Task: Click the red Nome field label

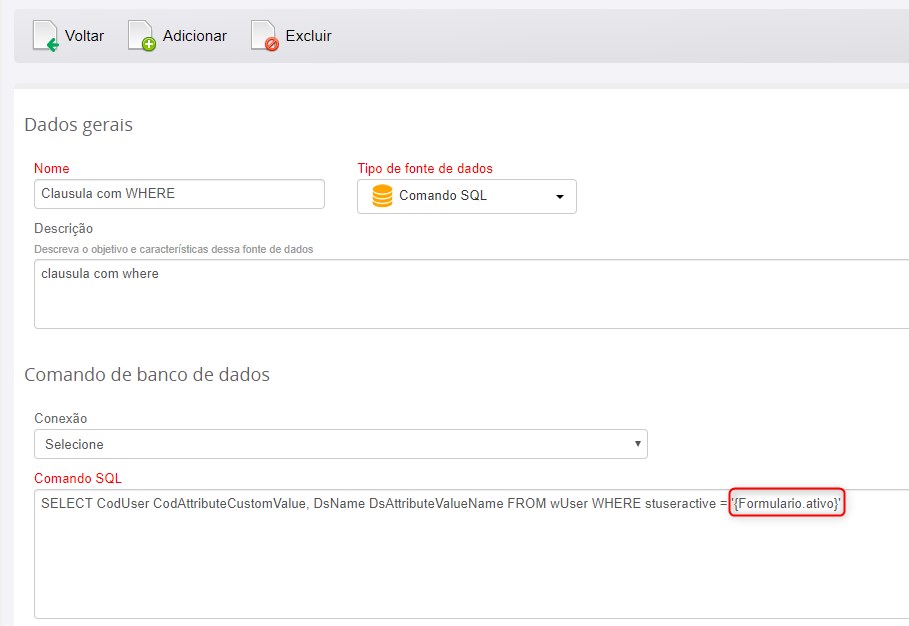Action: click(52, 169)
